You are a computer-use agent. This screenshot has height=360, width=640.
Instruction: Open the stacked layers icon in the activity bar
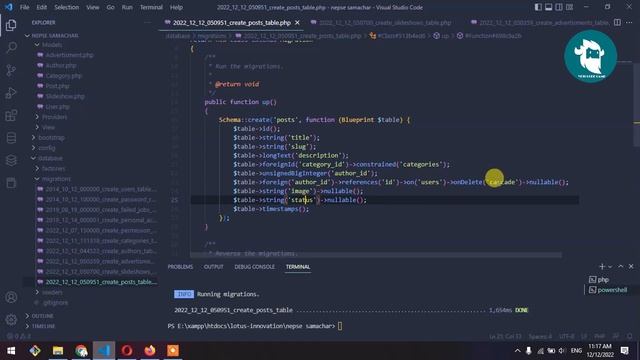coord(11,160)
